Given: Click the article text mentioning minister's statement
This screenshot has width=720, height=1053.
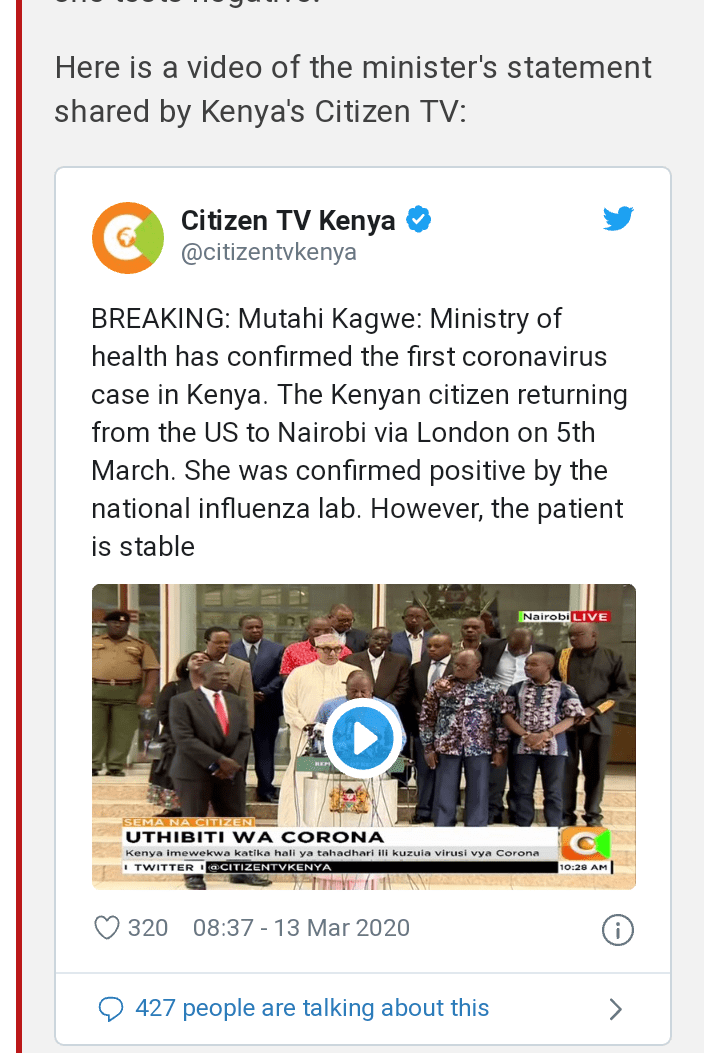Looking at the screenshot, I should pyautogui.click(x=353, y=89).
